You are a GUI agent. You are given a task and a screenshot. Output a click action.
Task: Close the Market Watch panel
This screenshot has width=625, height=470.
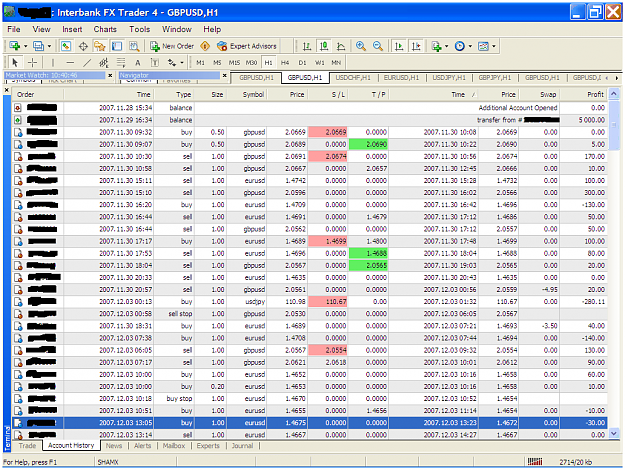110,75
